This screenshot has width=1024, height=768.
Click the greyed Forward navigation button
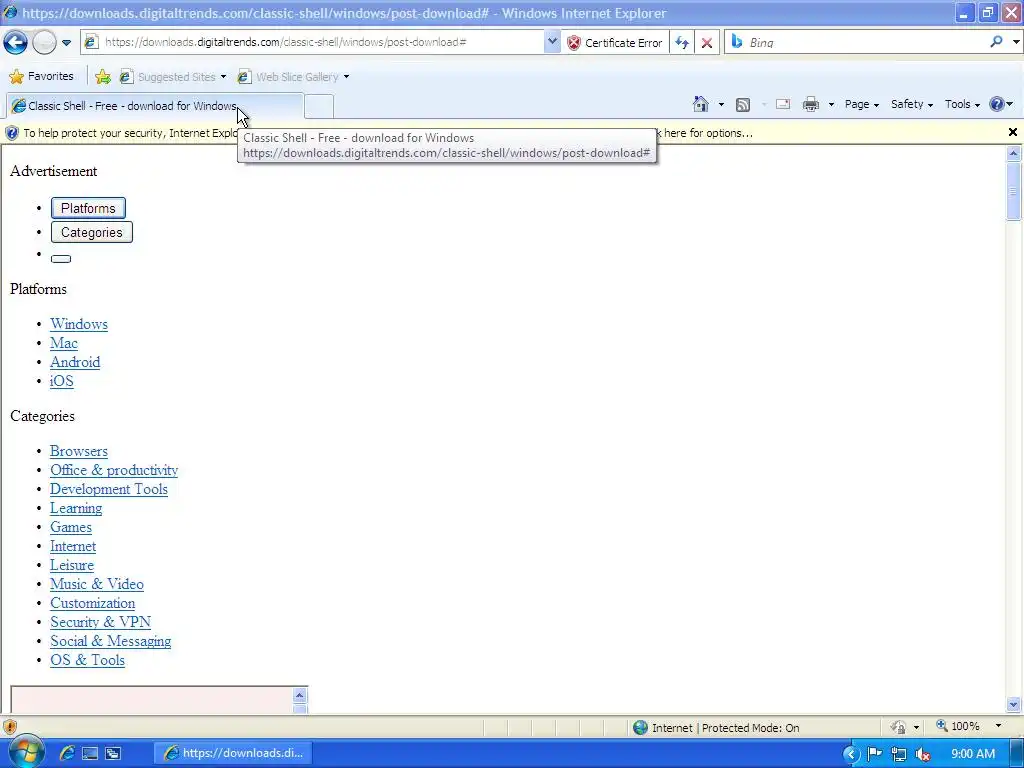click(x=44, y=42)
